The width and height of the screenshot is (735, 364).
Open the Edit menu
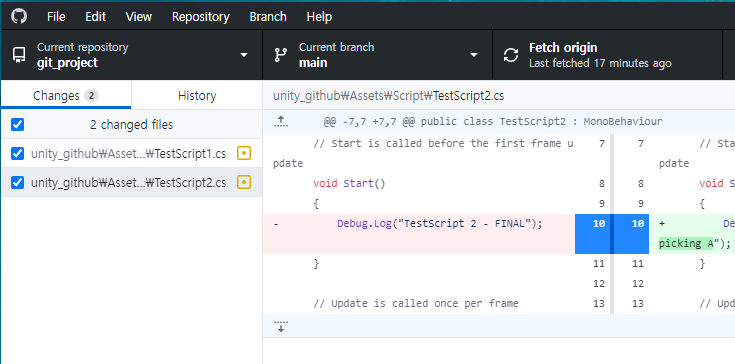tap(95, 17)
